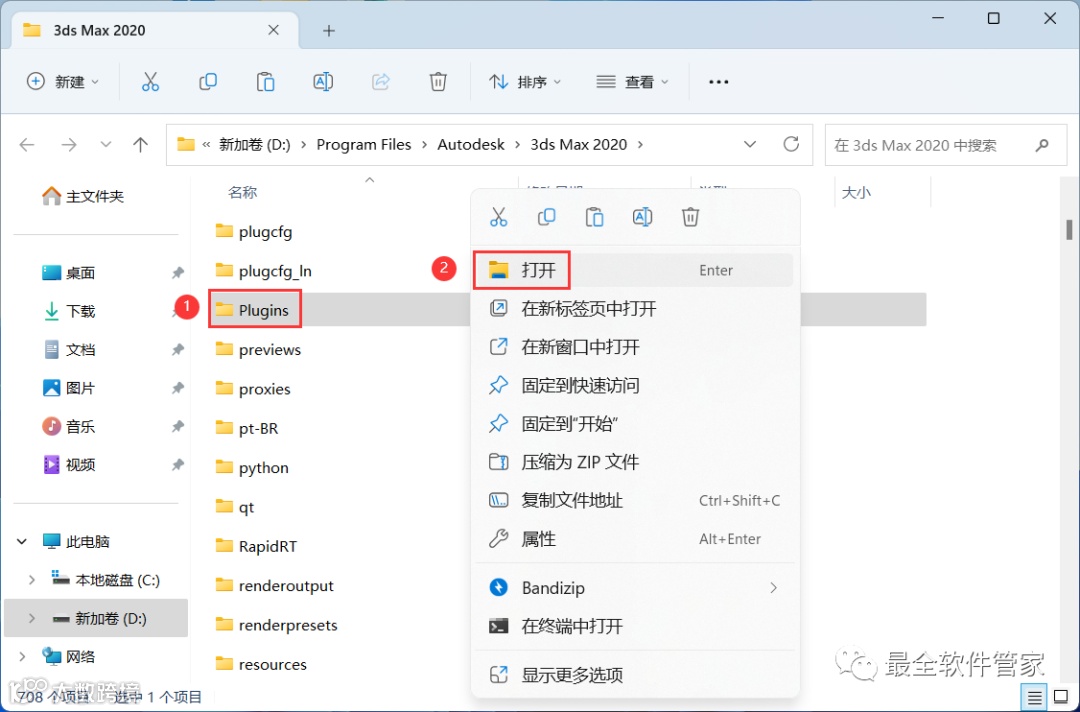Click the 大小 column header
Screen dimensions: 1080x712
(x=855, y=193)
